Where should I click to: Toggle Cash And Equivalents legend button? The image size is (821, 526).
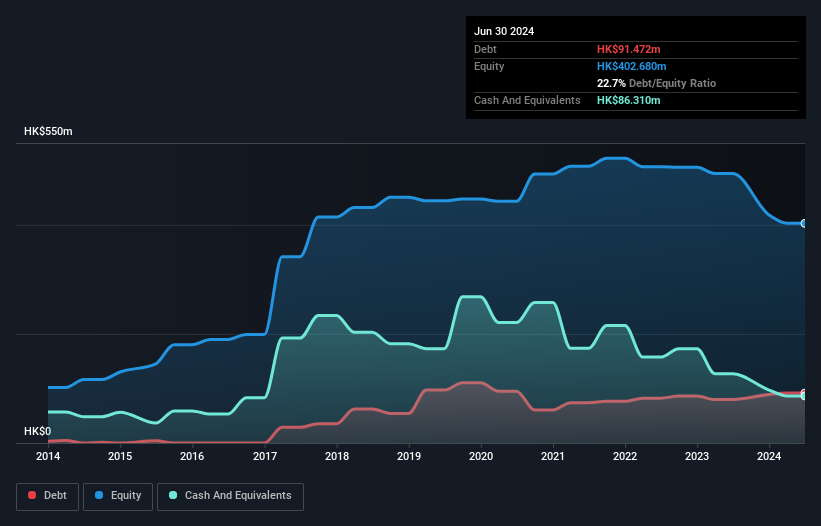pyautogui.click(x=230, y=496)
